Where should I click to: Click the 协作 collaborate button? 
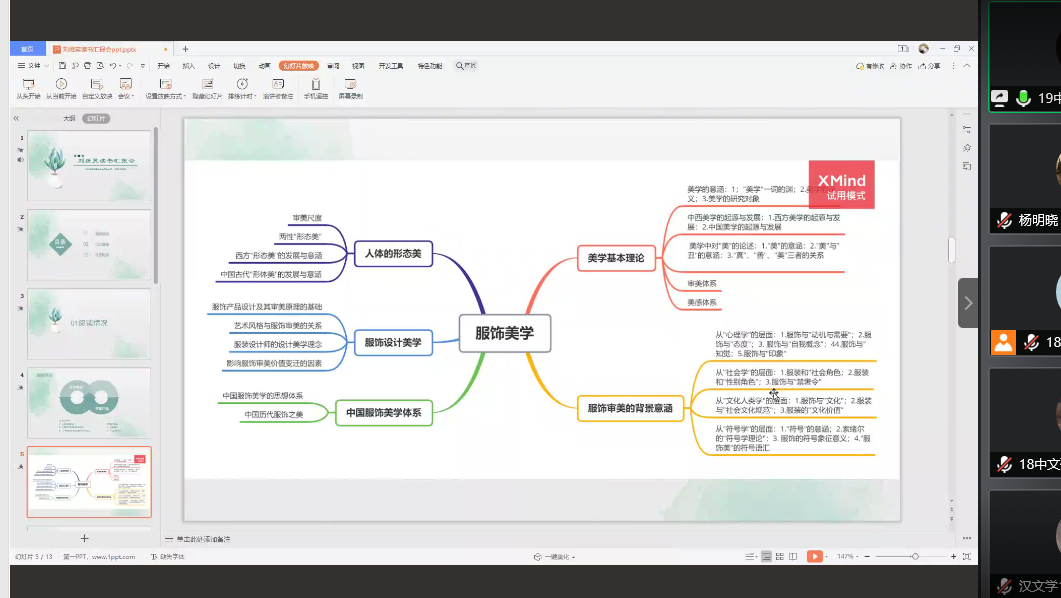point(901,66)
